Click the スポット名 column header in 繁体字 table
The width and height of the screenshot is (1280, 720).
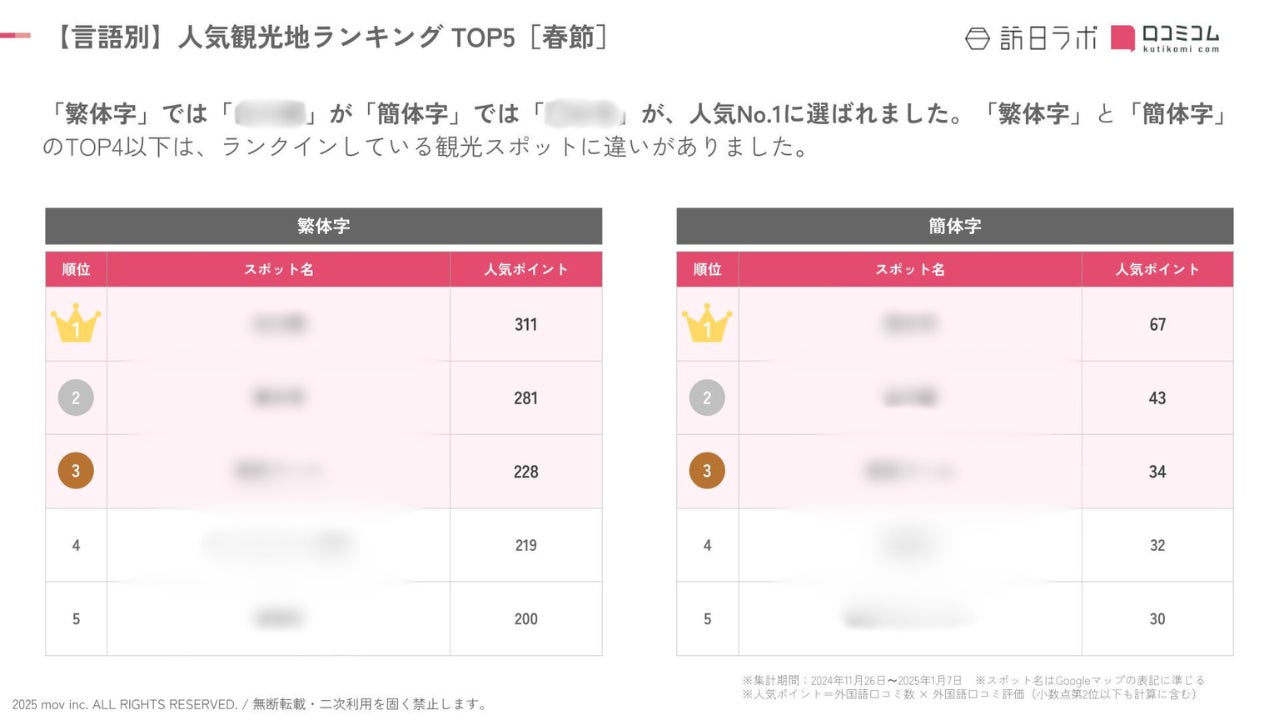pyautogui.click(x=279, y=269)
